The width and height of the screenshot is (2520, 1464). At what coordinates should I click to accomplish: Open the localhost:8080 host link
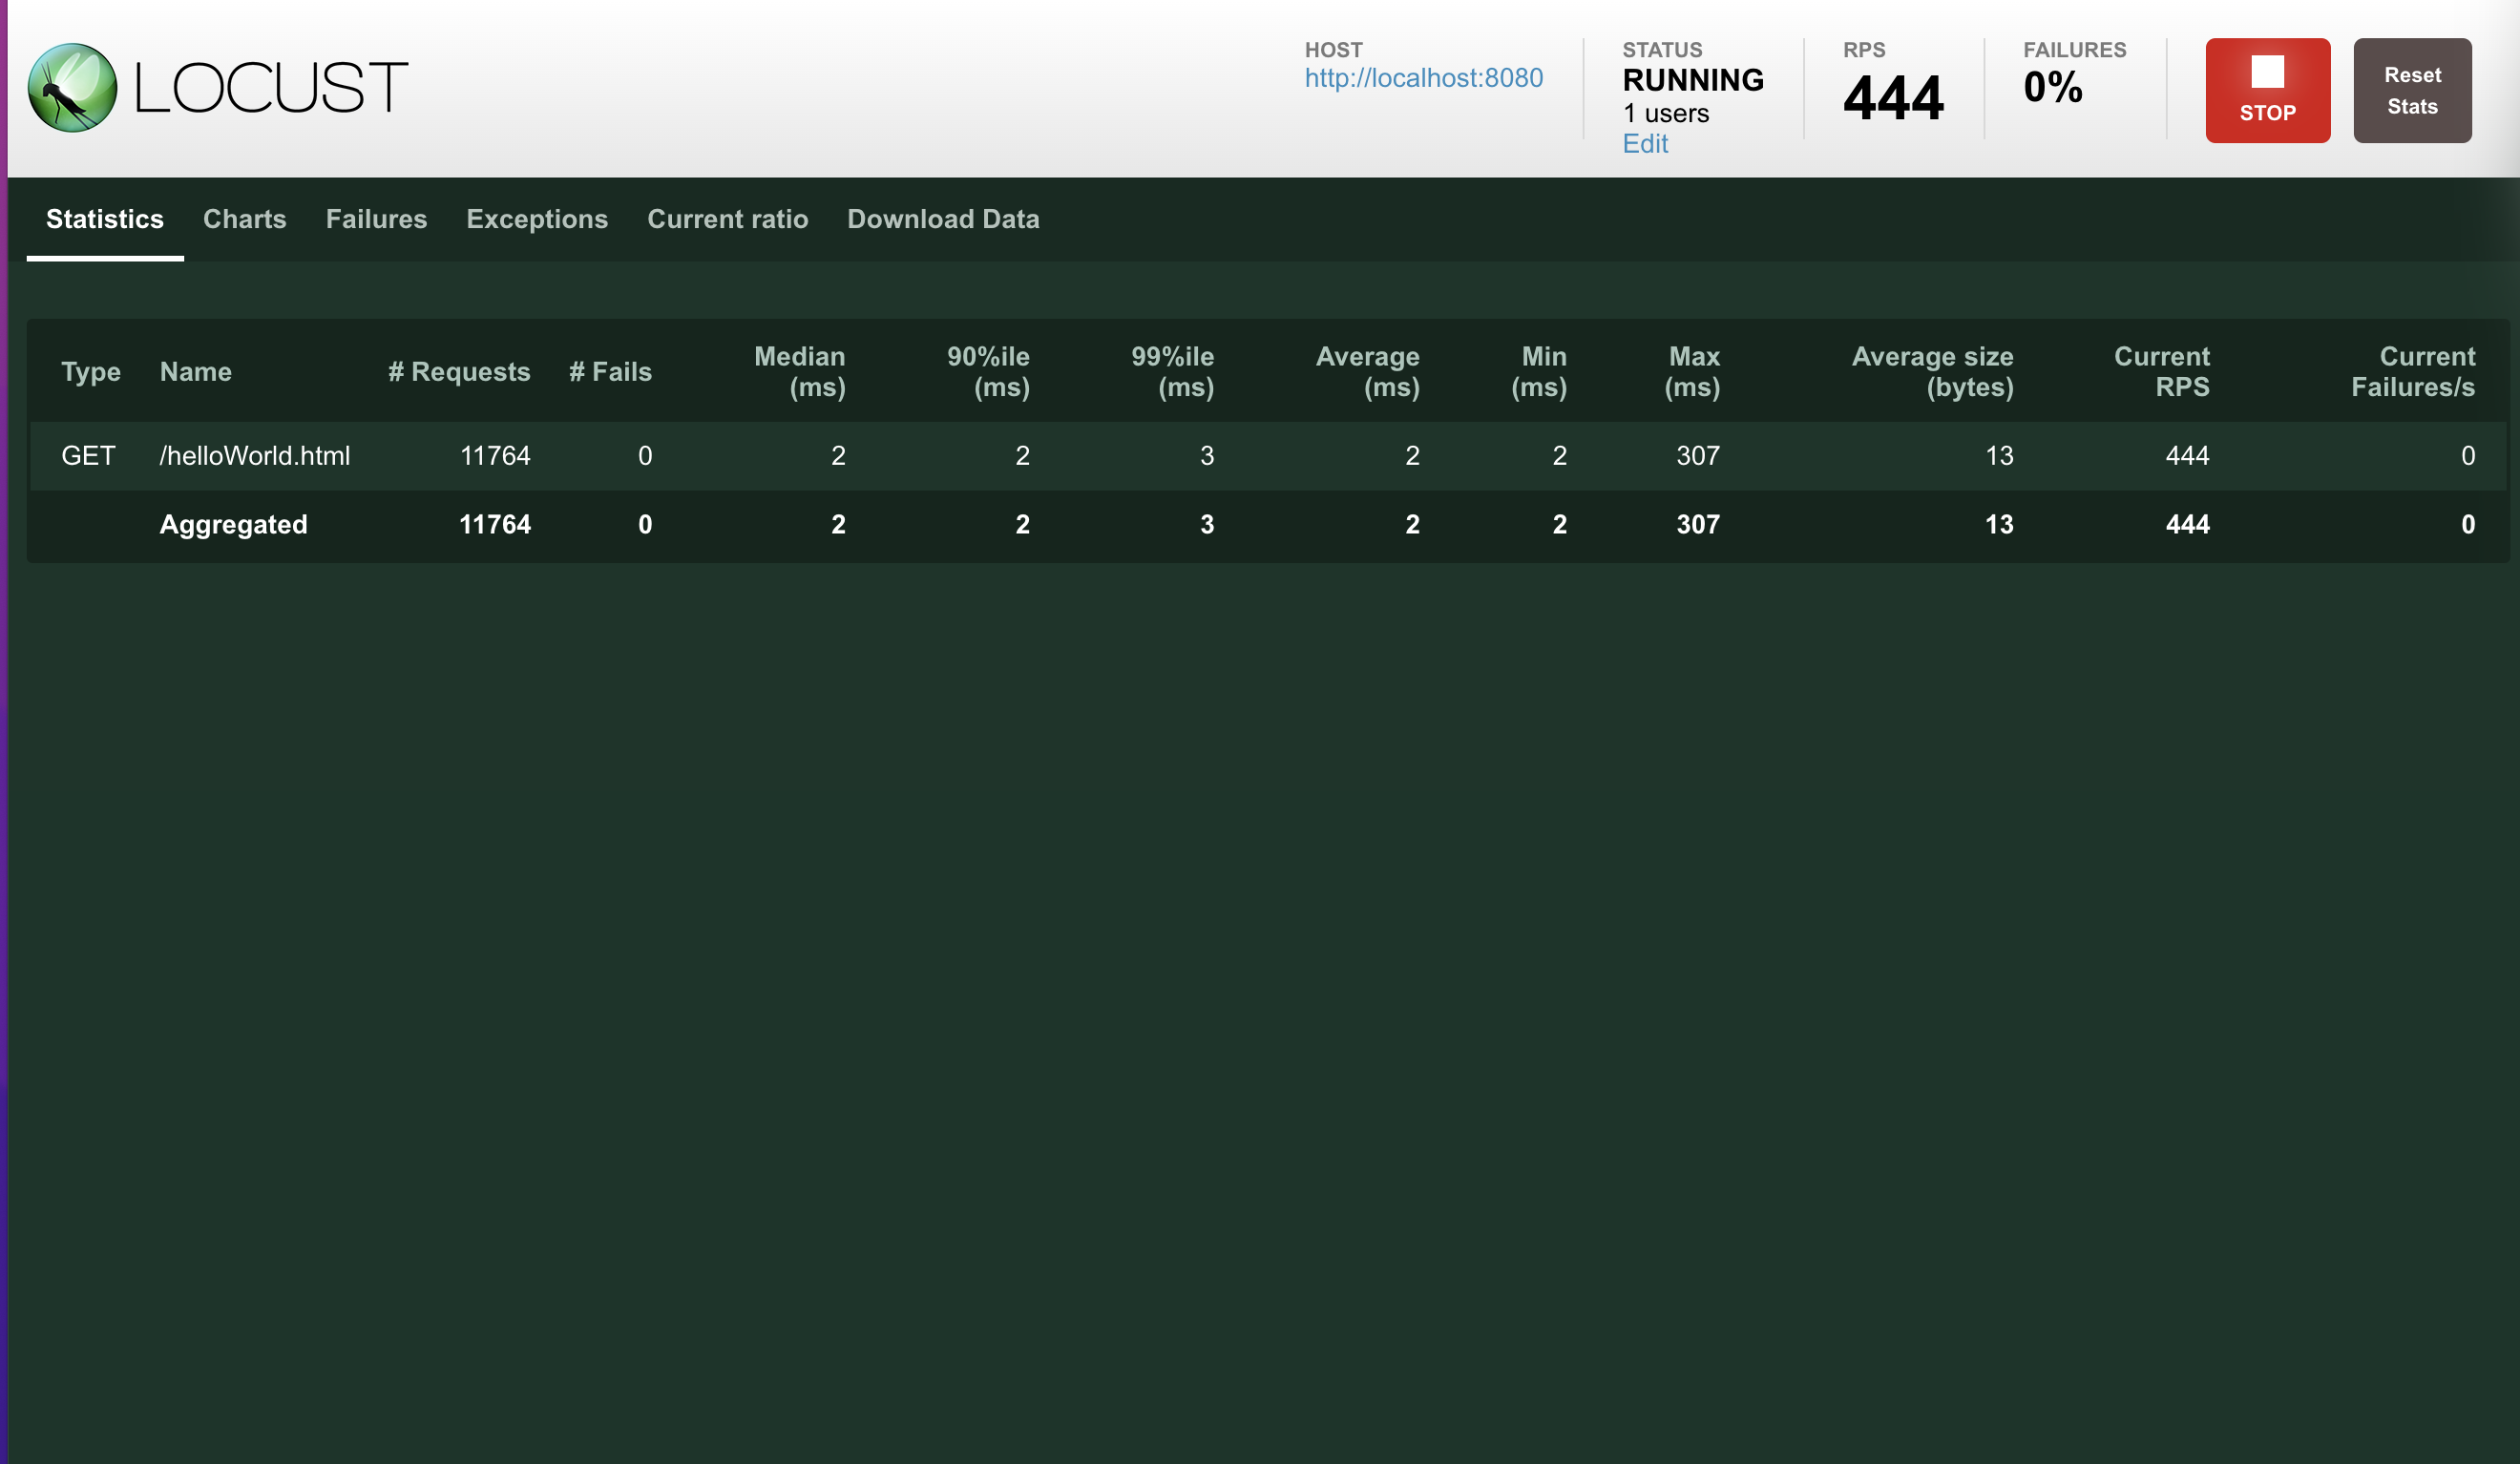pyautogui.click(x=1423, y=78)
